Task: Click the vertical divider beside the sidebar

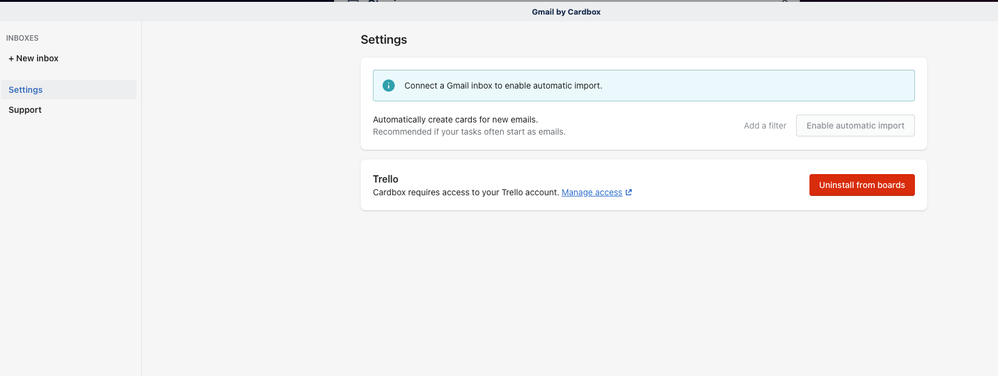Action: click(x=141, y=198)
